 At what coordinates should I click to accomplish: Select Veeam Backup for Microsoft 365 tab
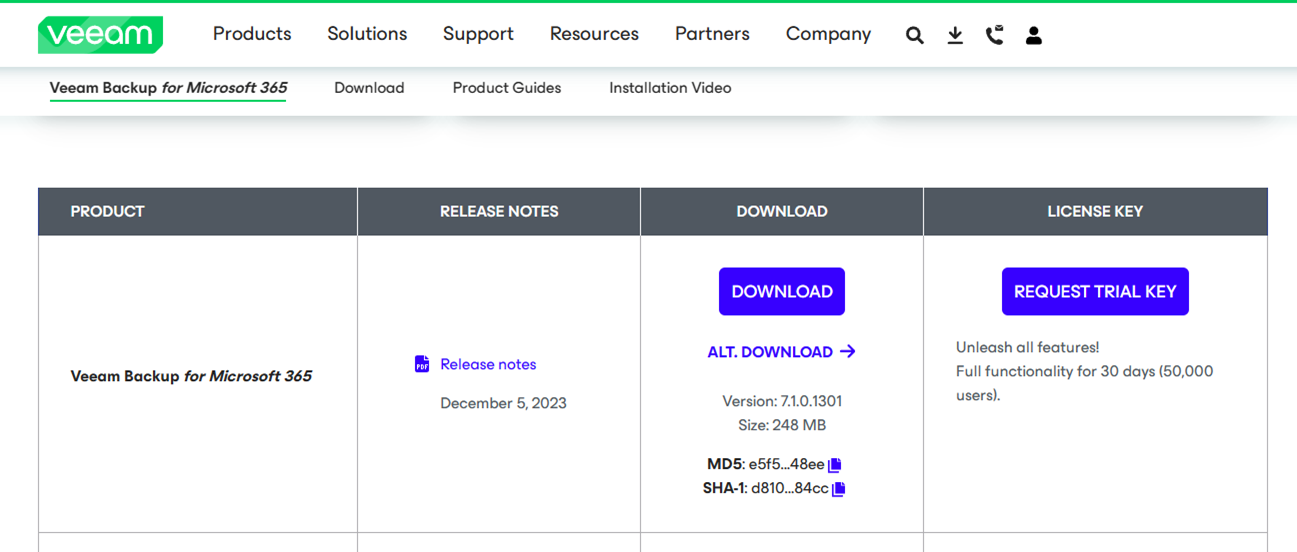168,88
